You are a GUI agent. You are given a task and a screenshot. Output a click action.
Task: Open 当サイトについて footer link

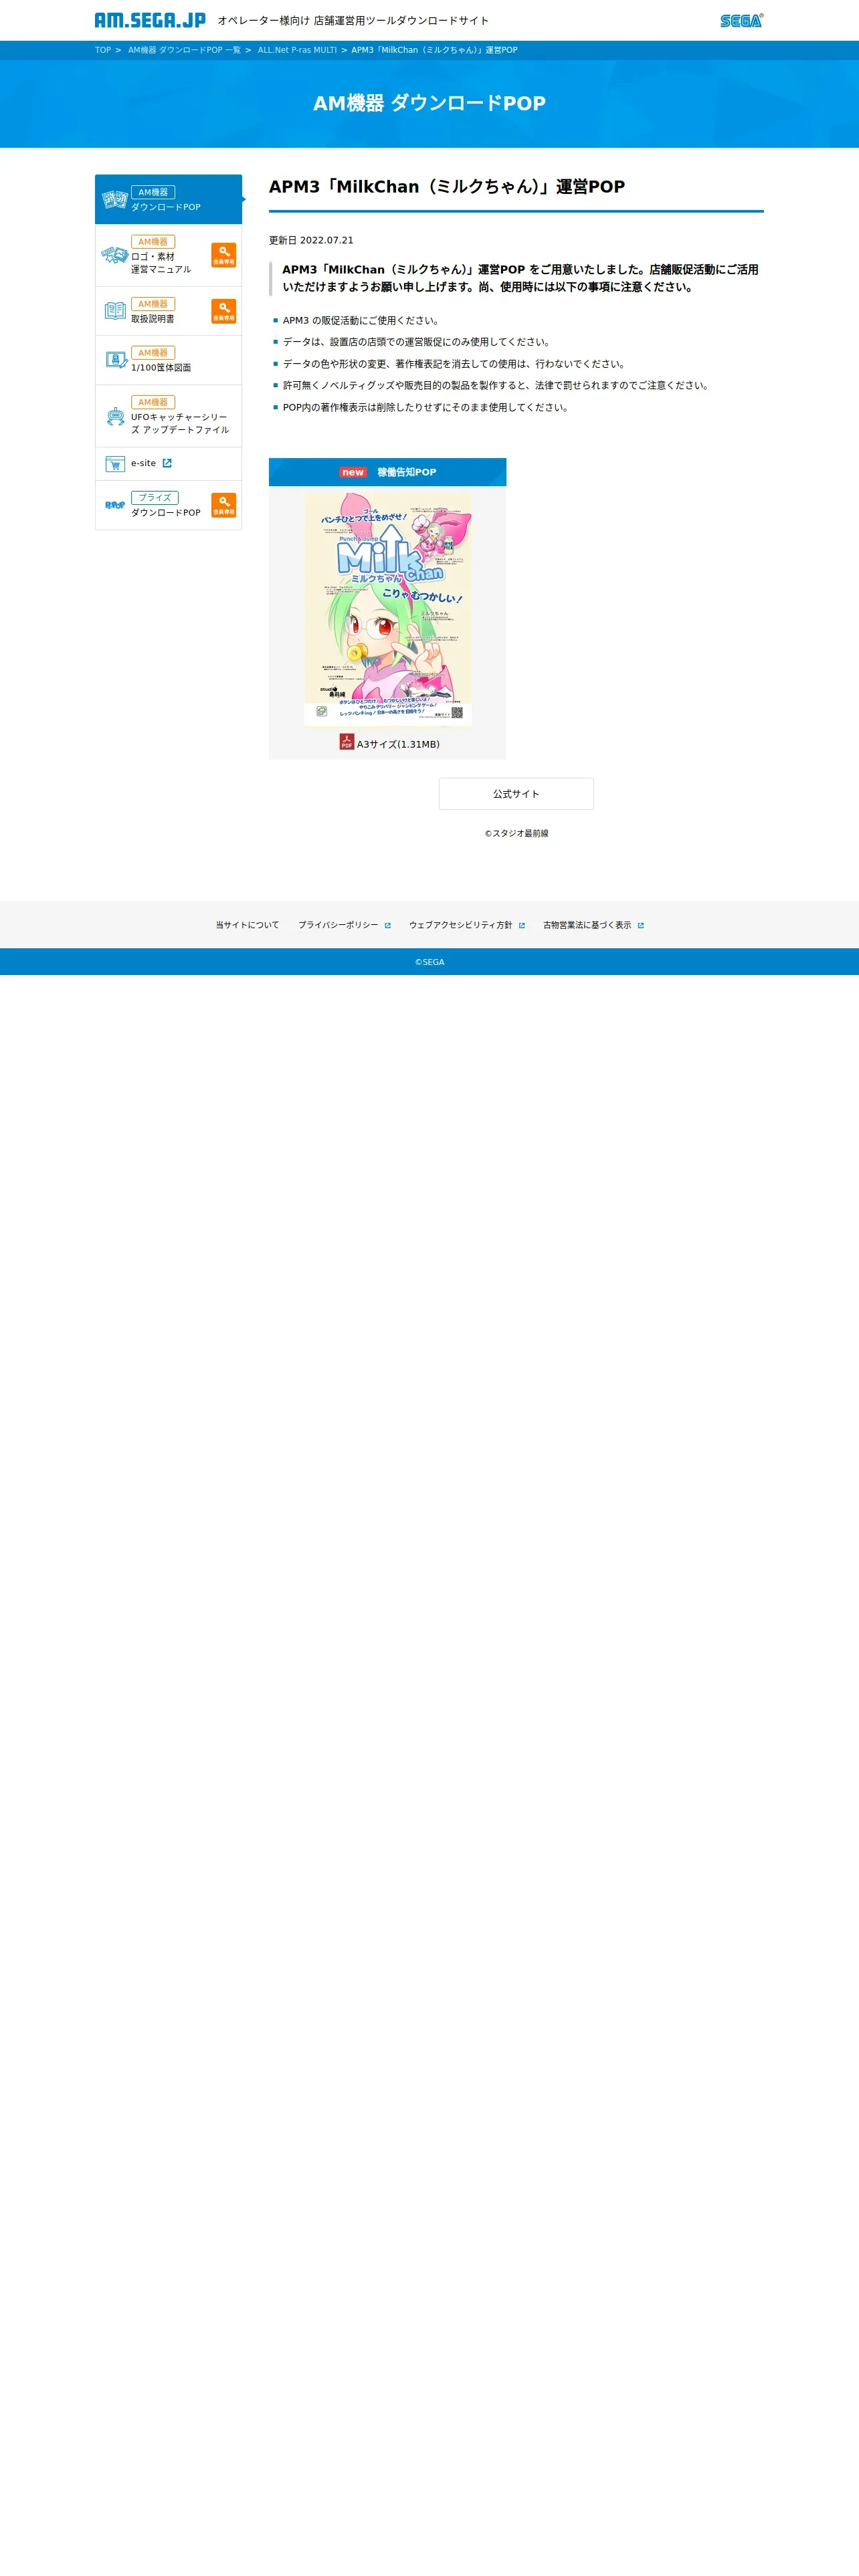tap(247, 925)
